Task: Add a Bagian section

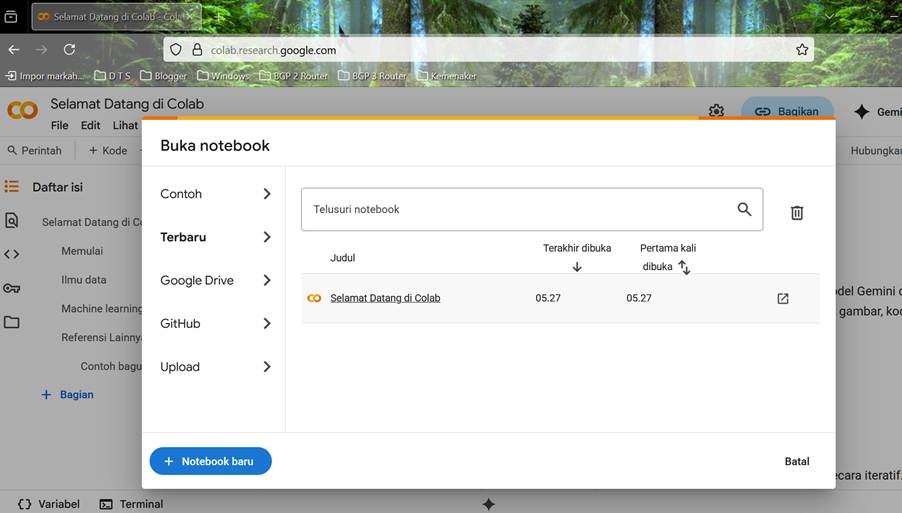Action: (67, 395)
